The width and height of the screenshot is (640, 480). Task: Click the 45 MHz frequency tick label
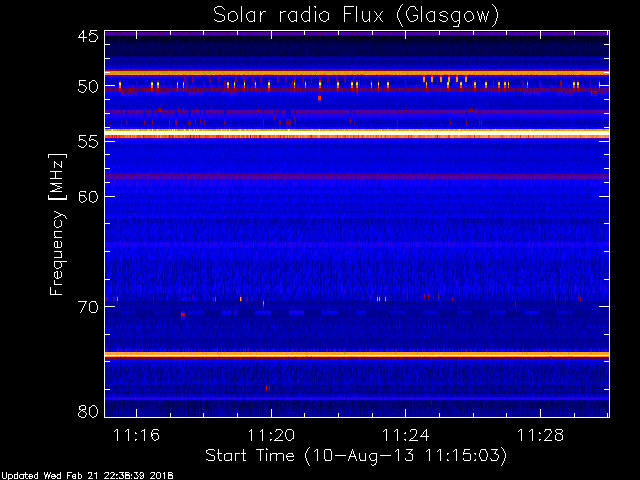[87, 37]
